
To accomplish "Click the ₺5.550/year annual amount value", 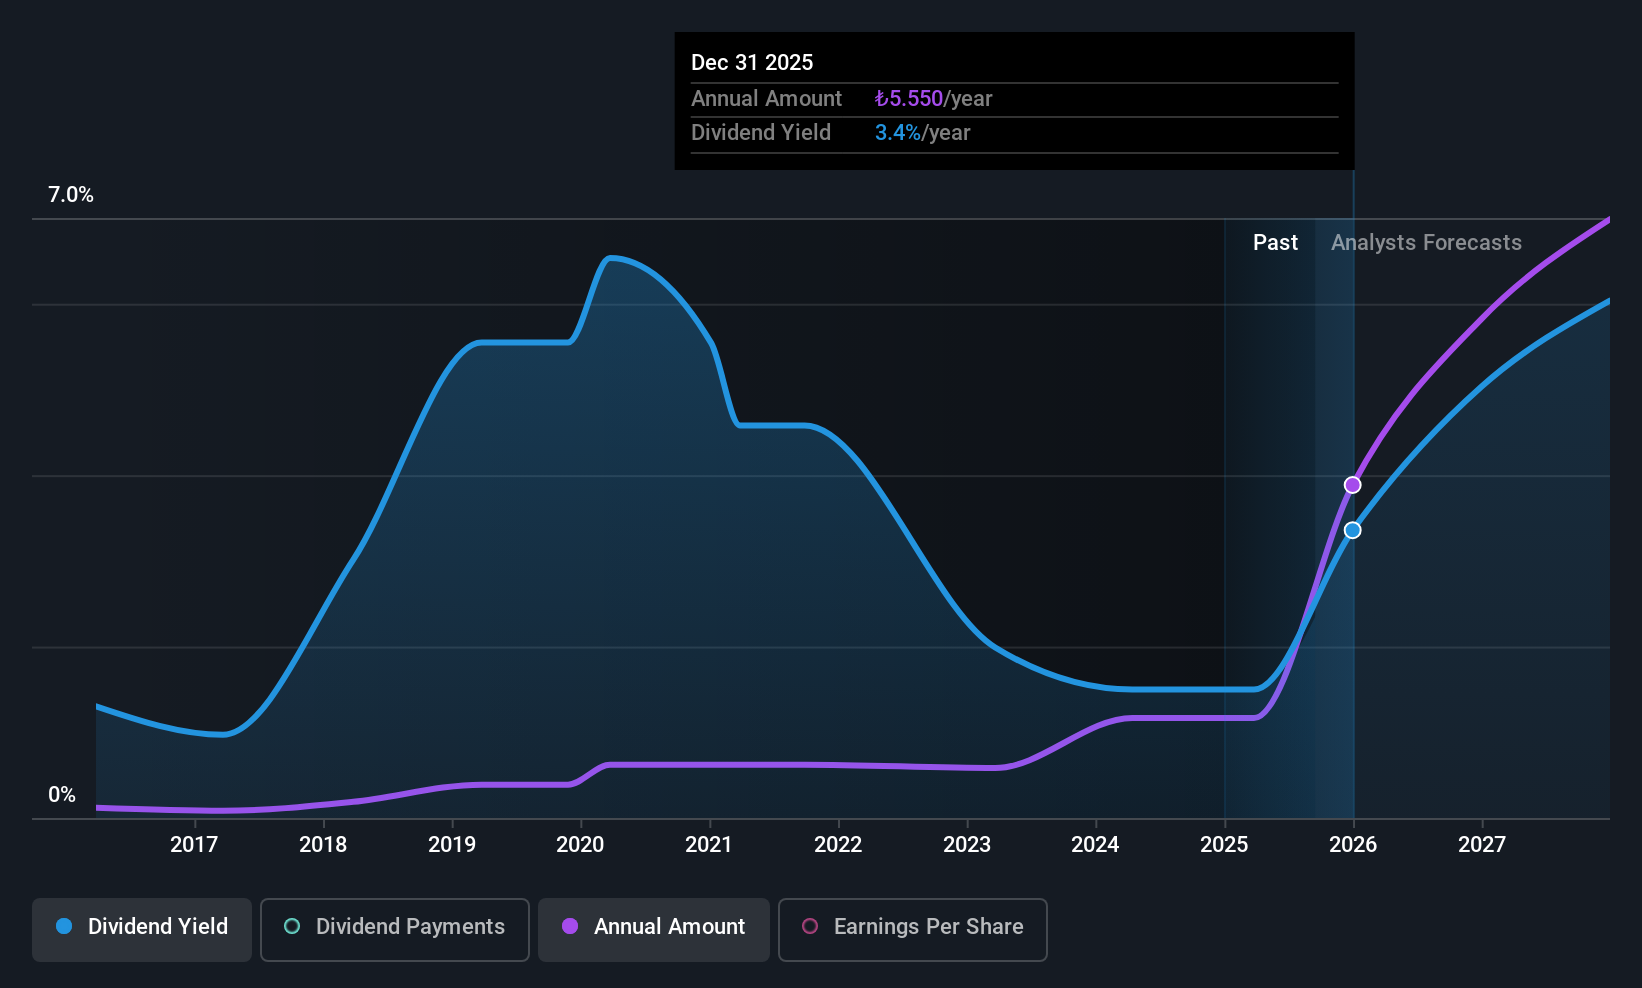I will coord(933,98).
